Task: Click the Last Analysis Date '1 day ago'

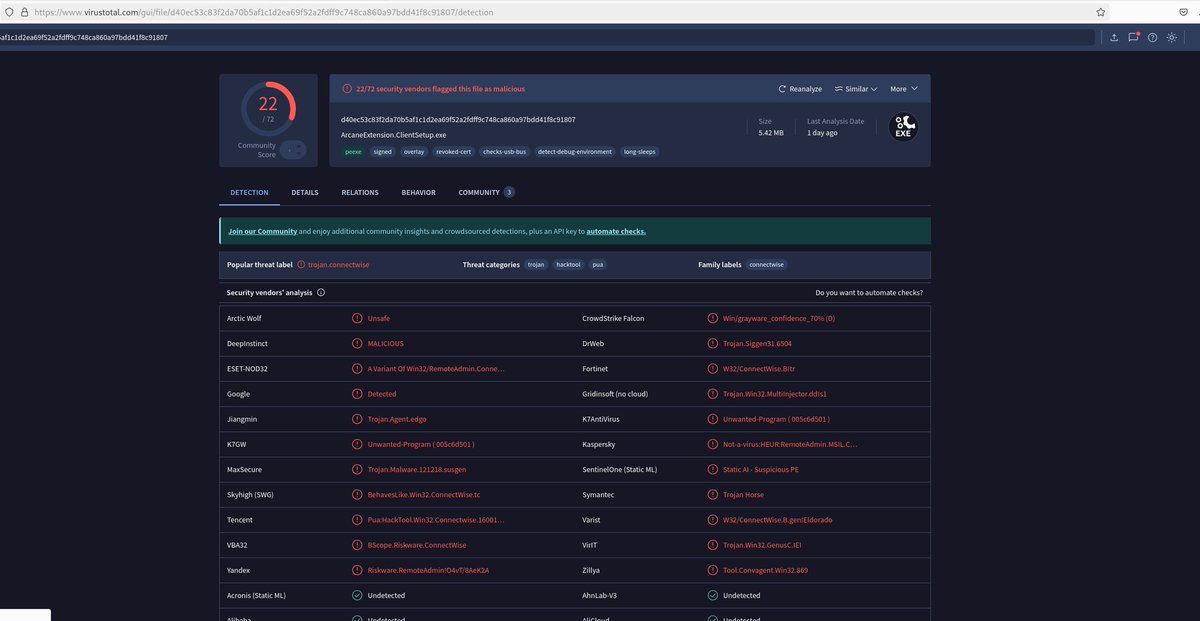Action: pos(822,133)
